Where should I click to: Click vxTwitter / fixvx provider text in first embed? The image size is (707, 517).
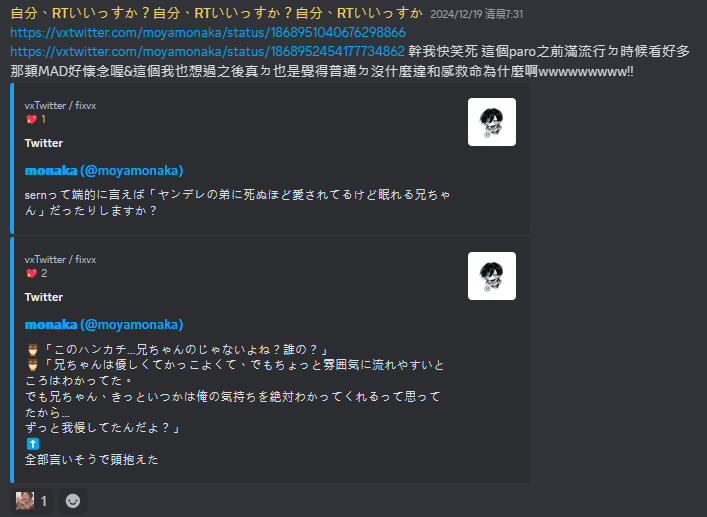(x=60, y=105)
